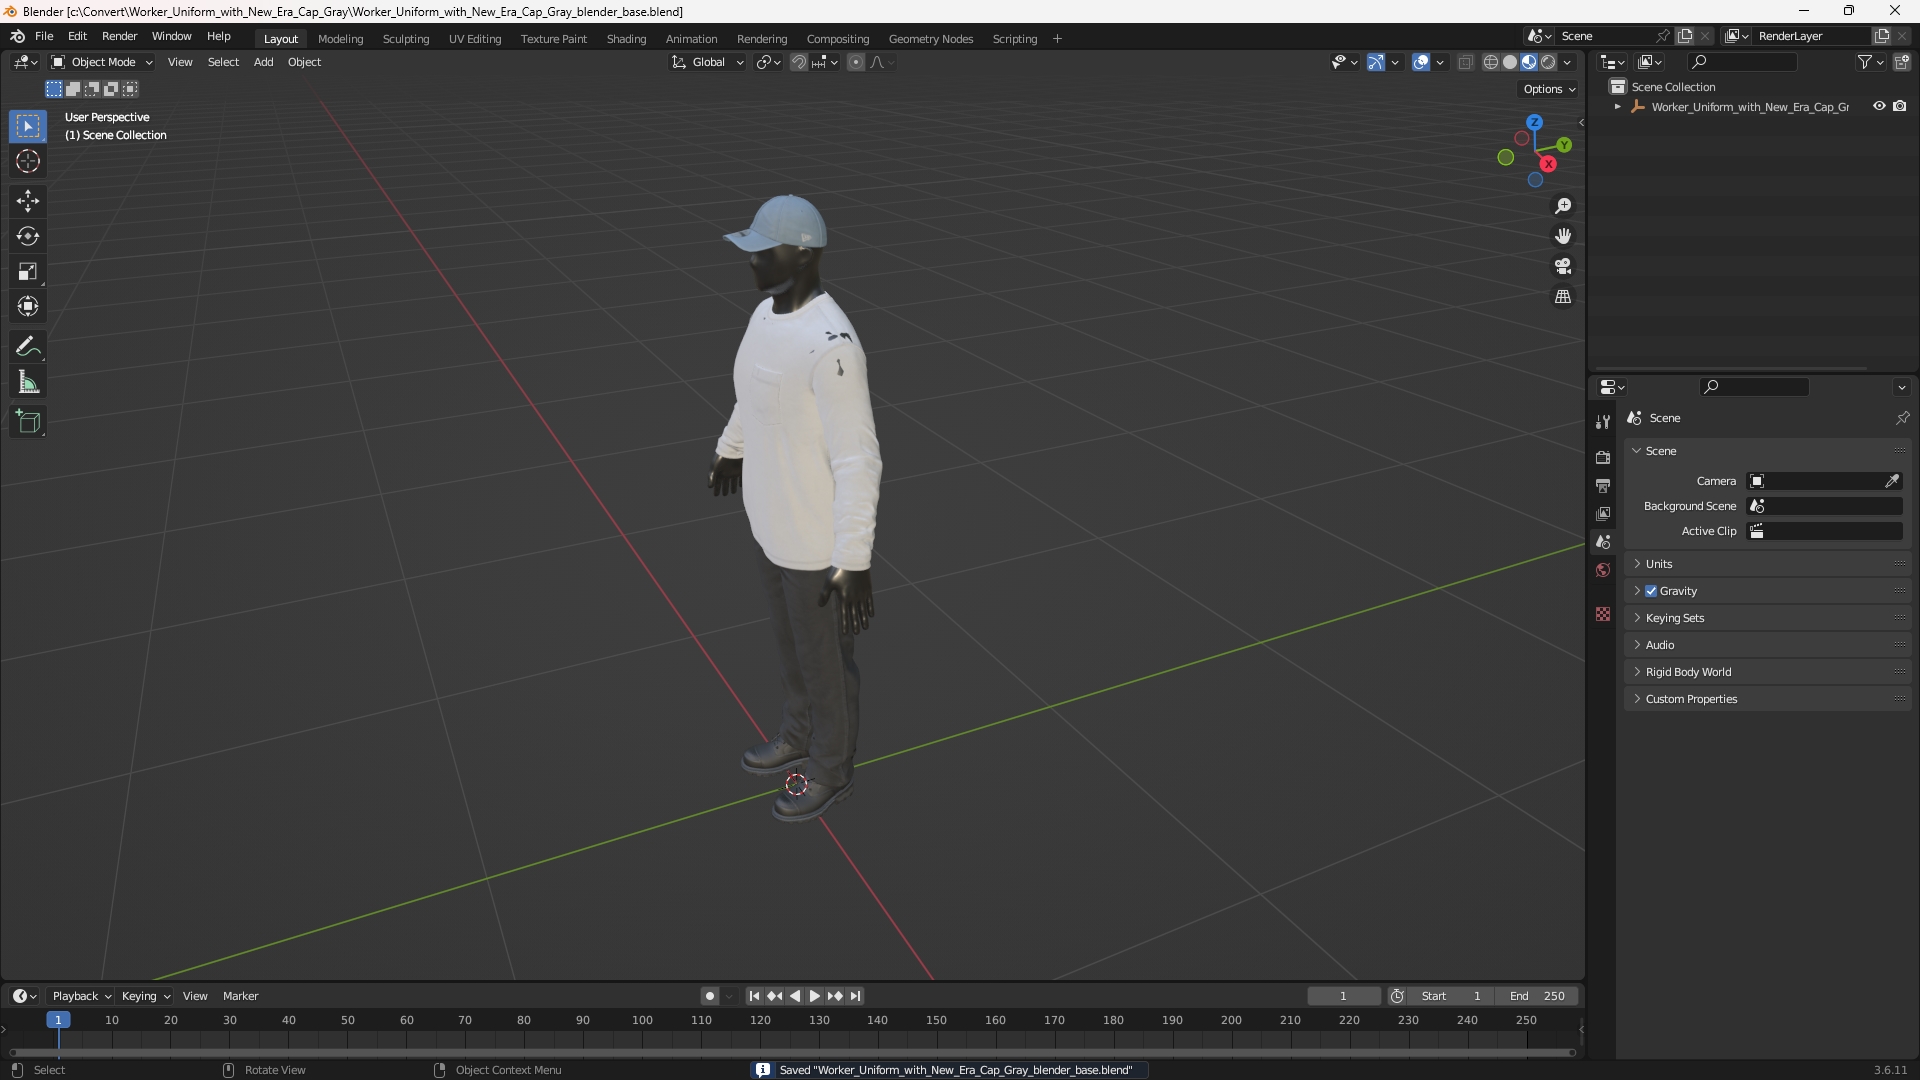Click the zoom view magnifier icon
Image resolution: width=1920 pixels, height=1080 pixels.
point(1563,206)
